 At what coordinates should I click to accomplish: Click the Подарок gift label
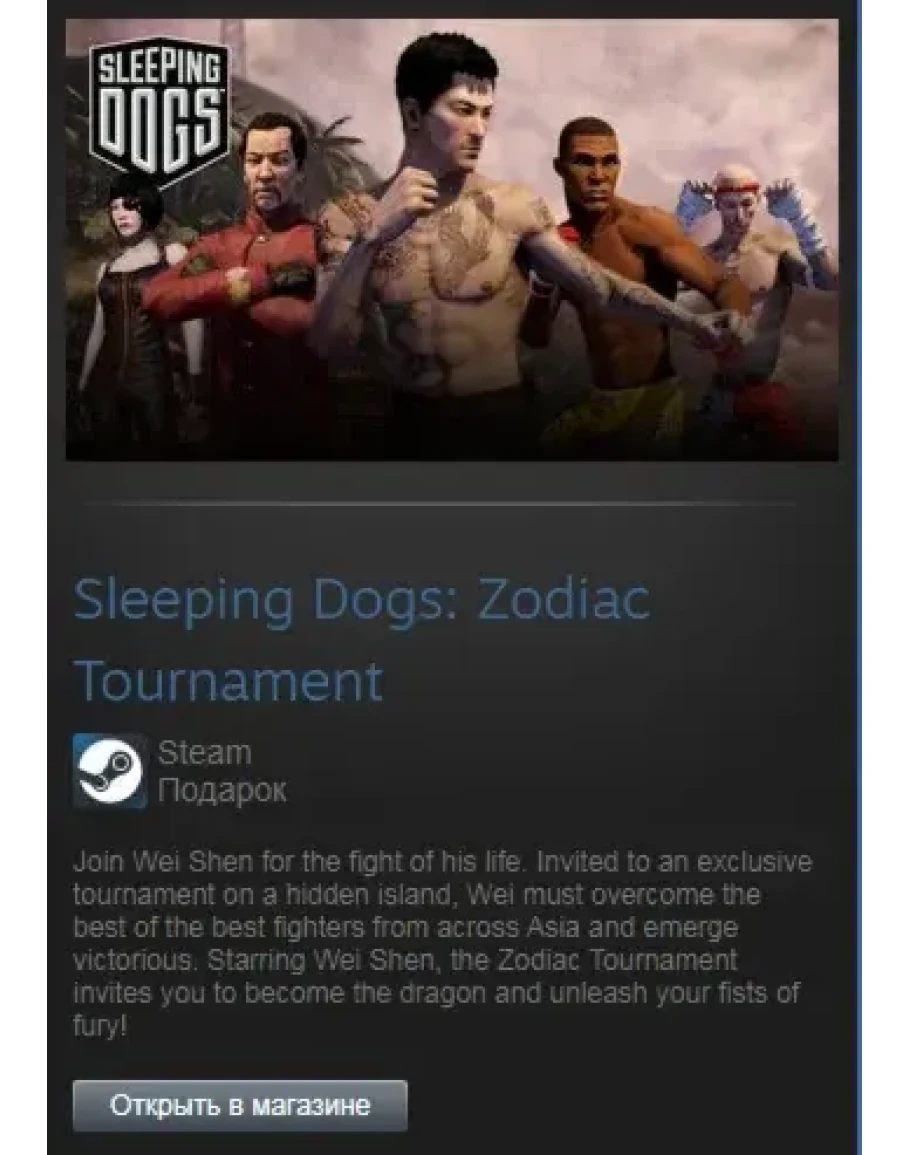coord(222,790)
